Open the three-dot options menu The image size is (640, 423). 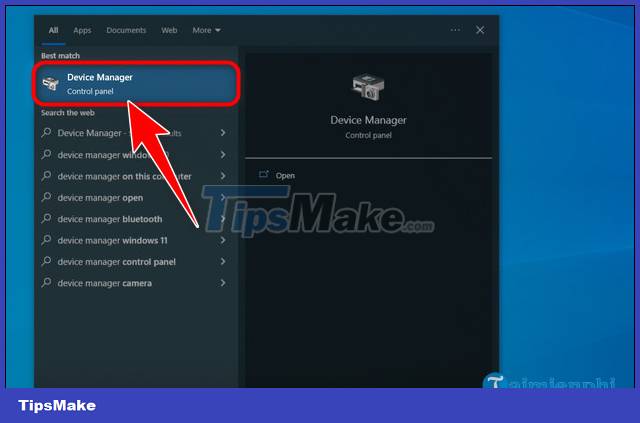[455, 30]
